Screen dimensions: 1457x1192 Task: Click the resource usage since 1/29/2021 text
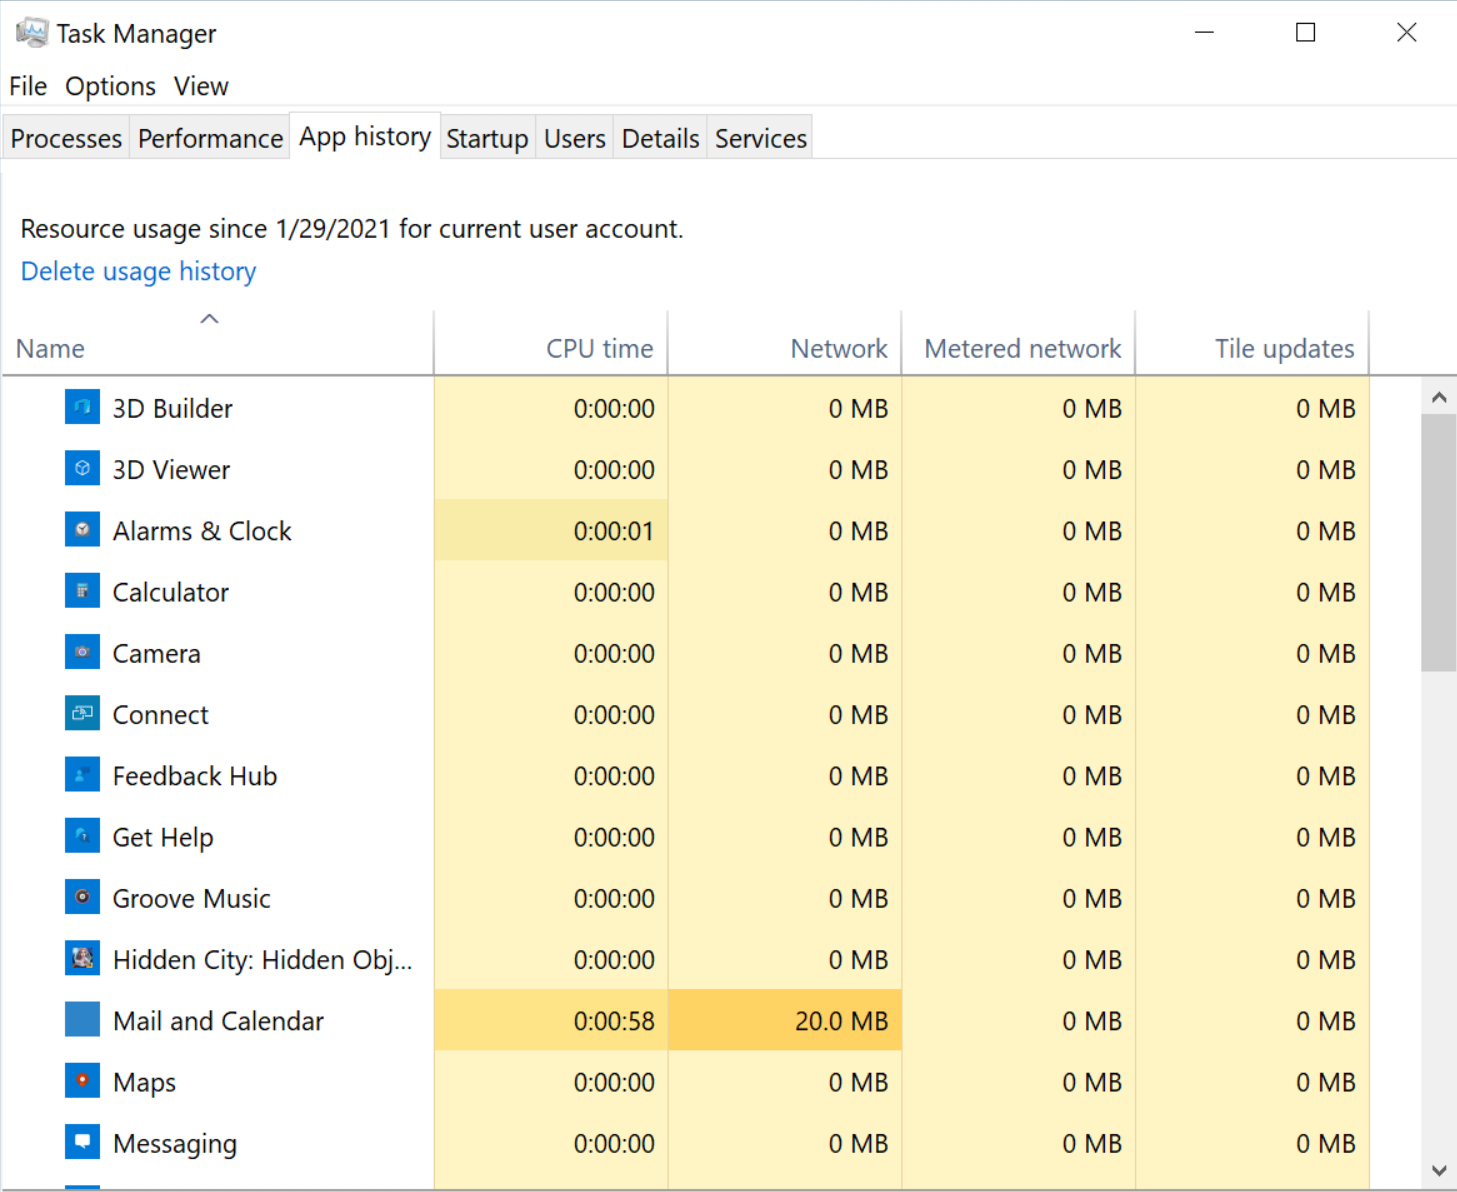coord(352,229)
